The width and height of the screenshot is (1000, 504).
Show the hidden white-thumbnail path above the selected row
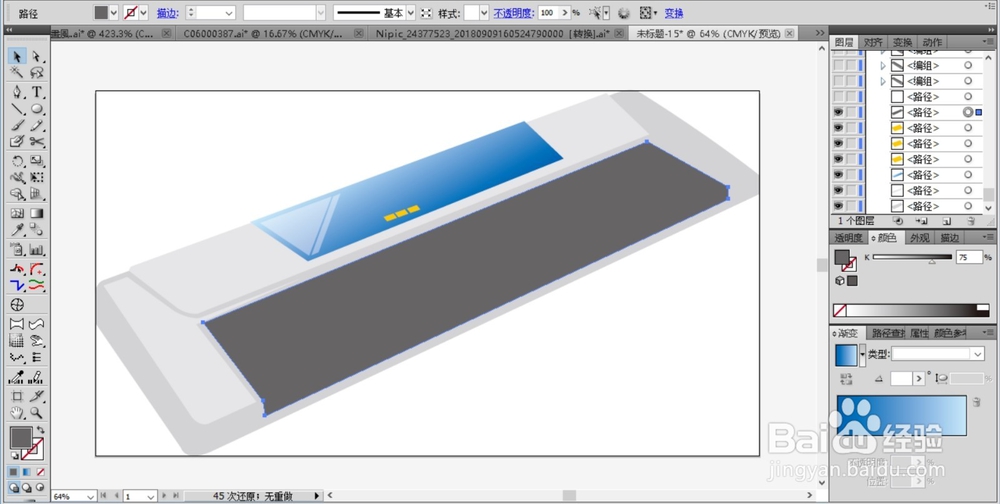click(x=838, y=97)
